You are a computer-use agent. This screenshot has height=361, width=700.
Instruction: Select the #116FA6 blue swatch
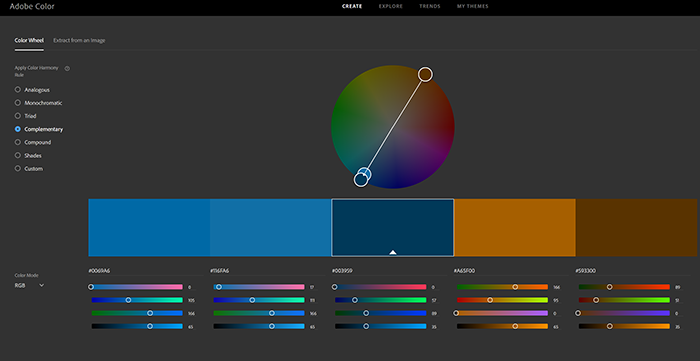pyautogui.click(x=271, y=228)
